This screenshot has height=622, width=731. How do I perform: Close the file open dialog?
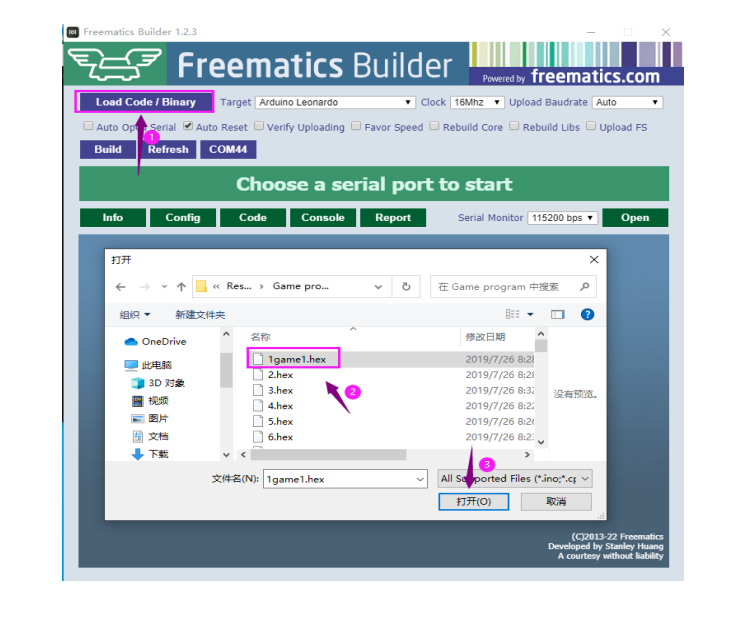click(x=594, y=260)
